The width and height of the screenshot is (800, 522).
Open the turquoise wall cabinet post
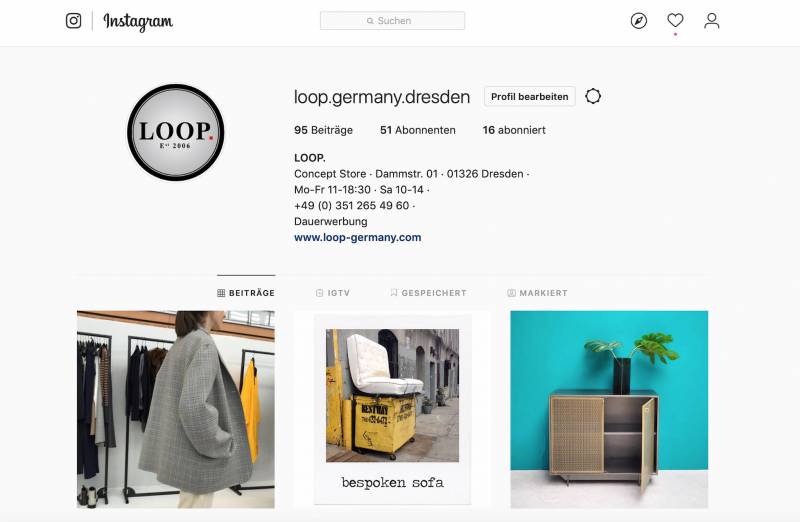[609, 409]
